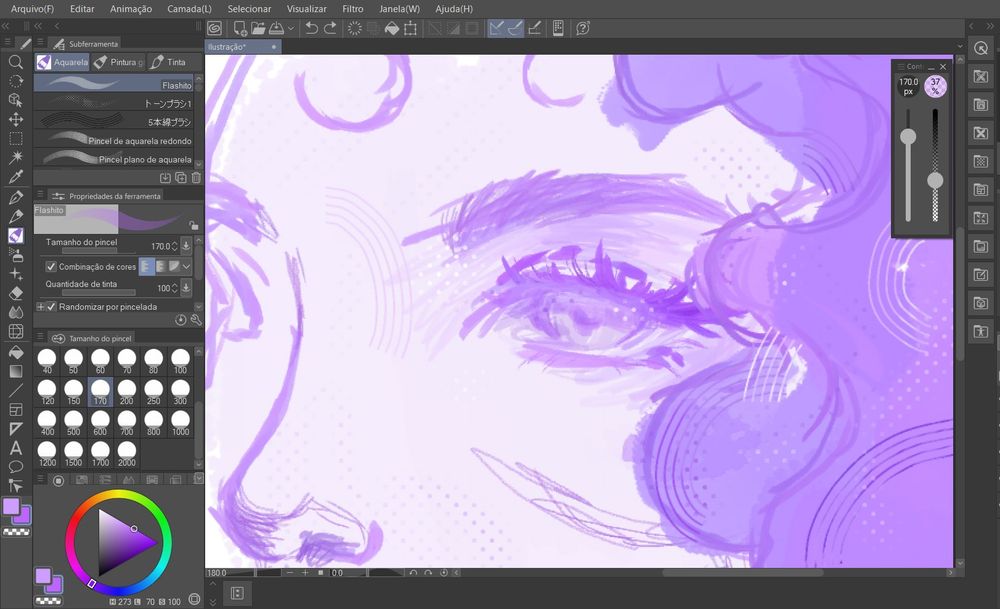Choose Pincel de aquarela redondo brush

coord(115,140)
